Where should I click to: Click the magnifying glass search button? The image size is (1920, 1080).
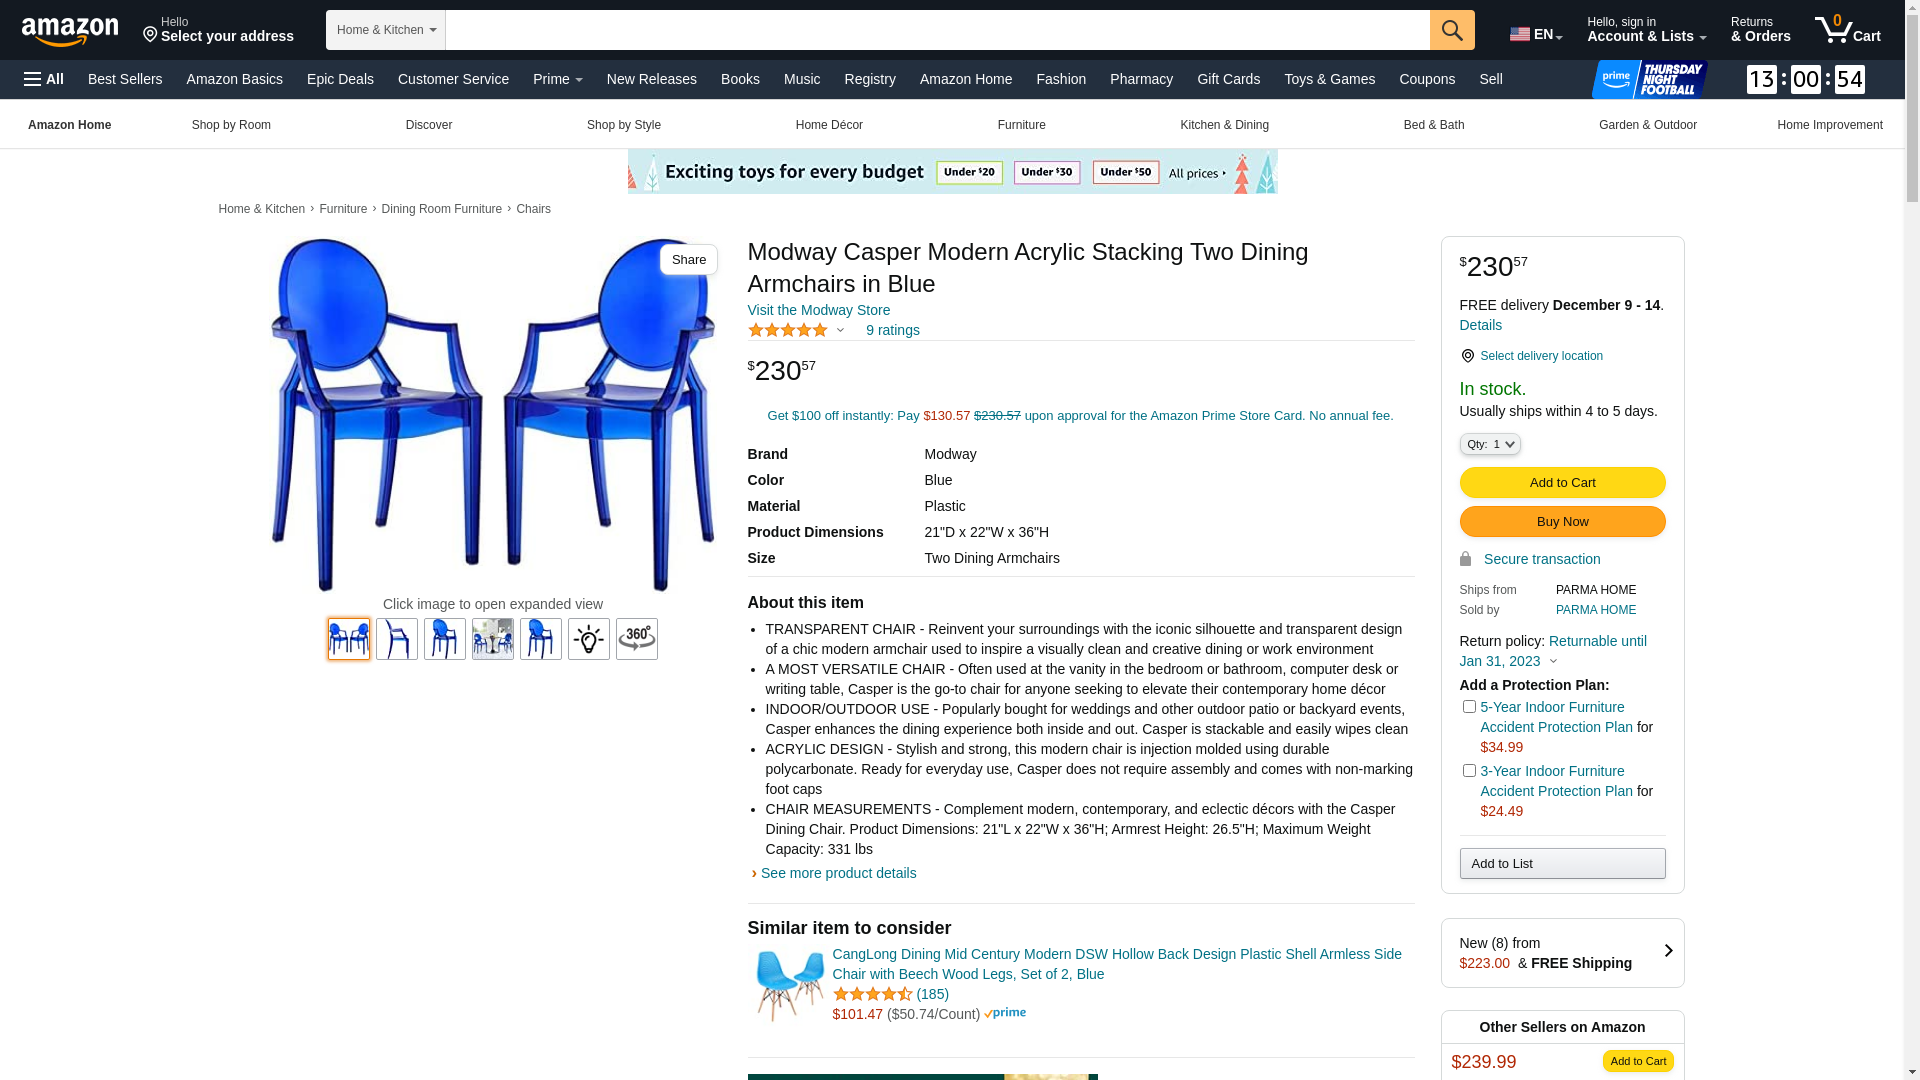[1452, 30]
